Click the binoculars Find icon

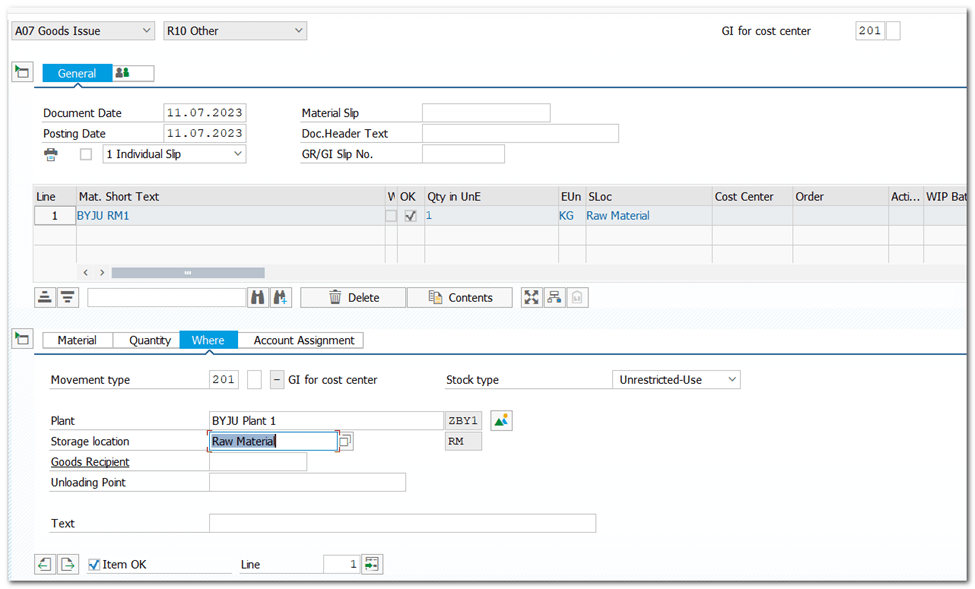[x=258, y=297]
